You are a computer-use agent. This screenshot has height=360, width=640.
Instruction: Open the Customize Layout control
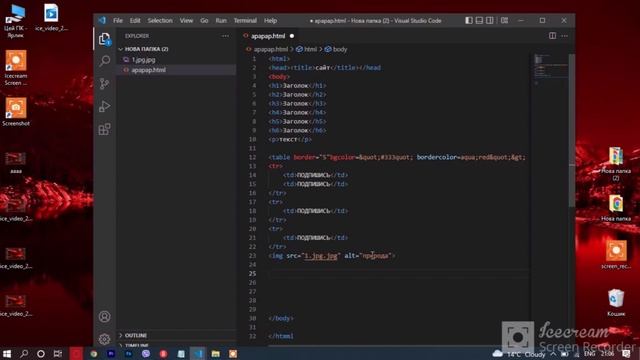coord(504,20)
